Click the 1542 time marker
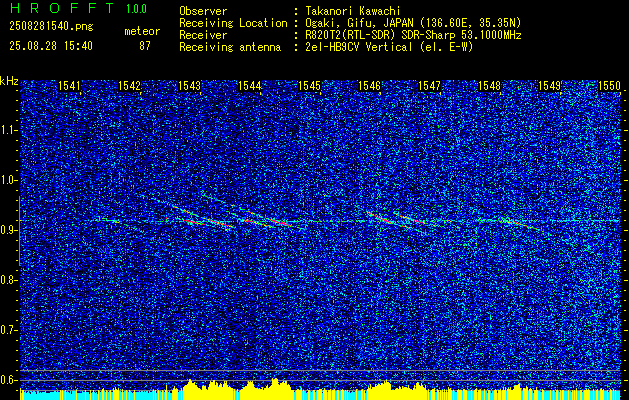Viewport: 629px width, 400px height. (129, 86)
